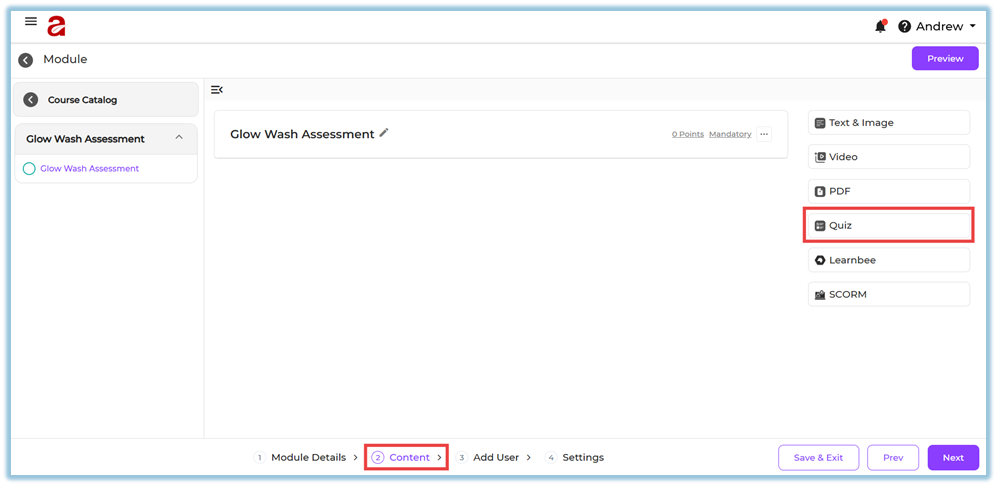Viewport: 997px width, 486px height.
Task: Click the help question mark icon
Action: [x=904, y=27]
